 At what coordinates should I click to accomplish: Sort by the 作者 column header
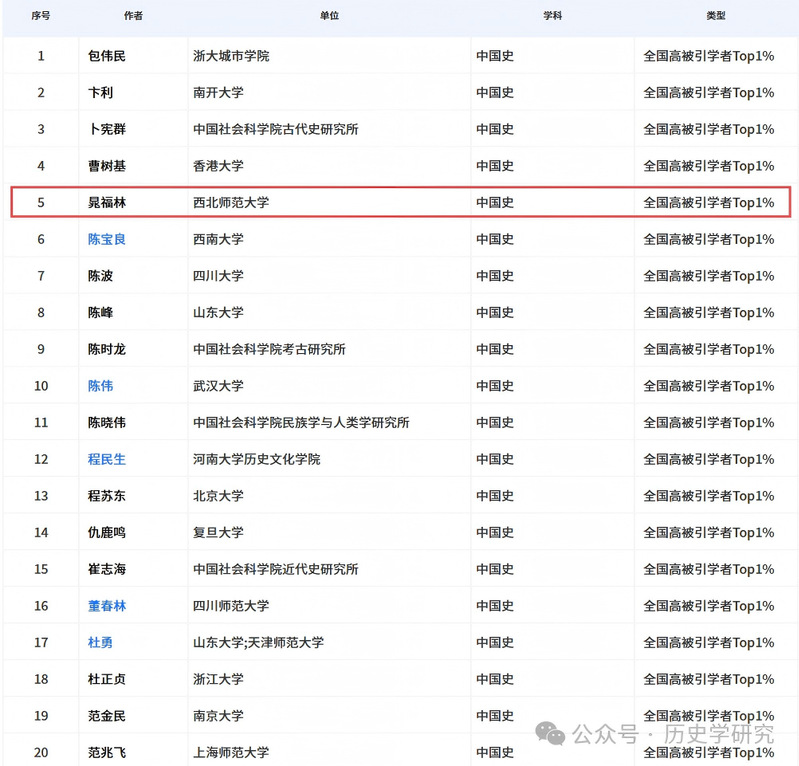(x=132, y=16)
